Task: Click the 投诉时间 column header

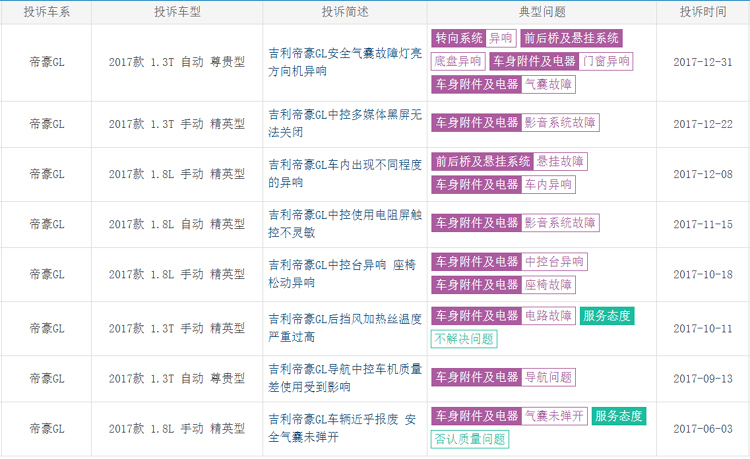Action: 703,12
